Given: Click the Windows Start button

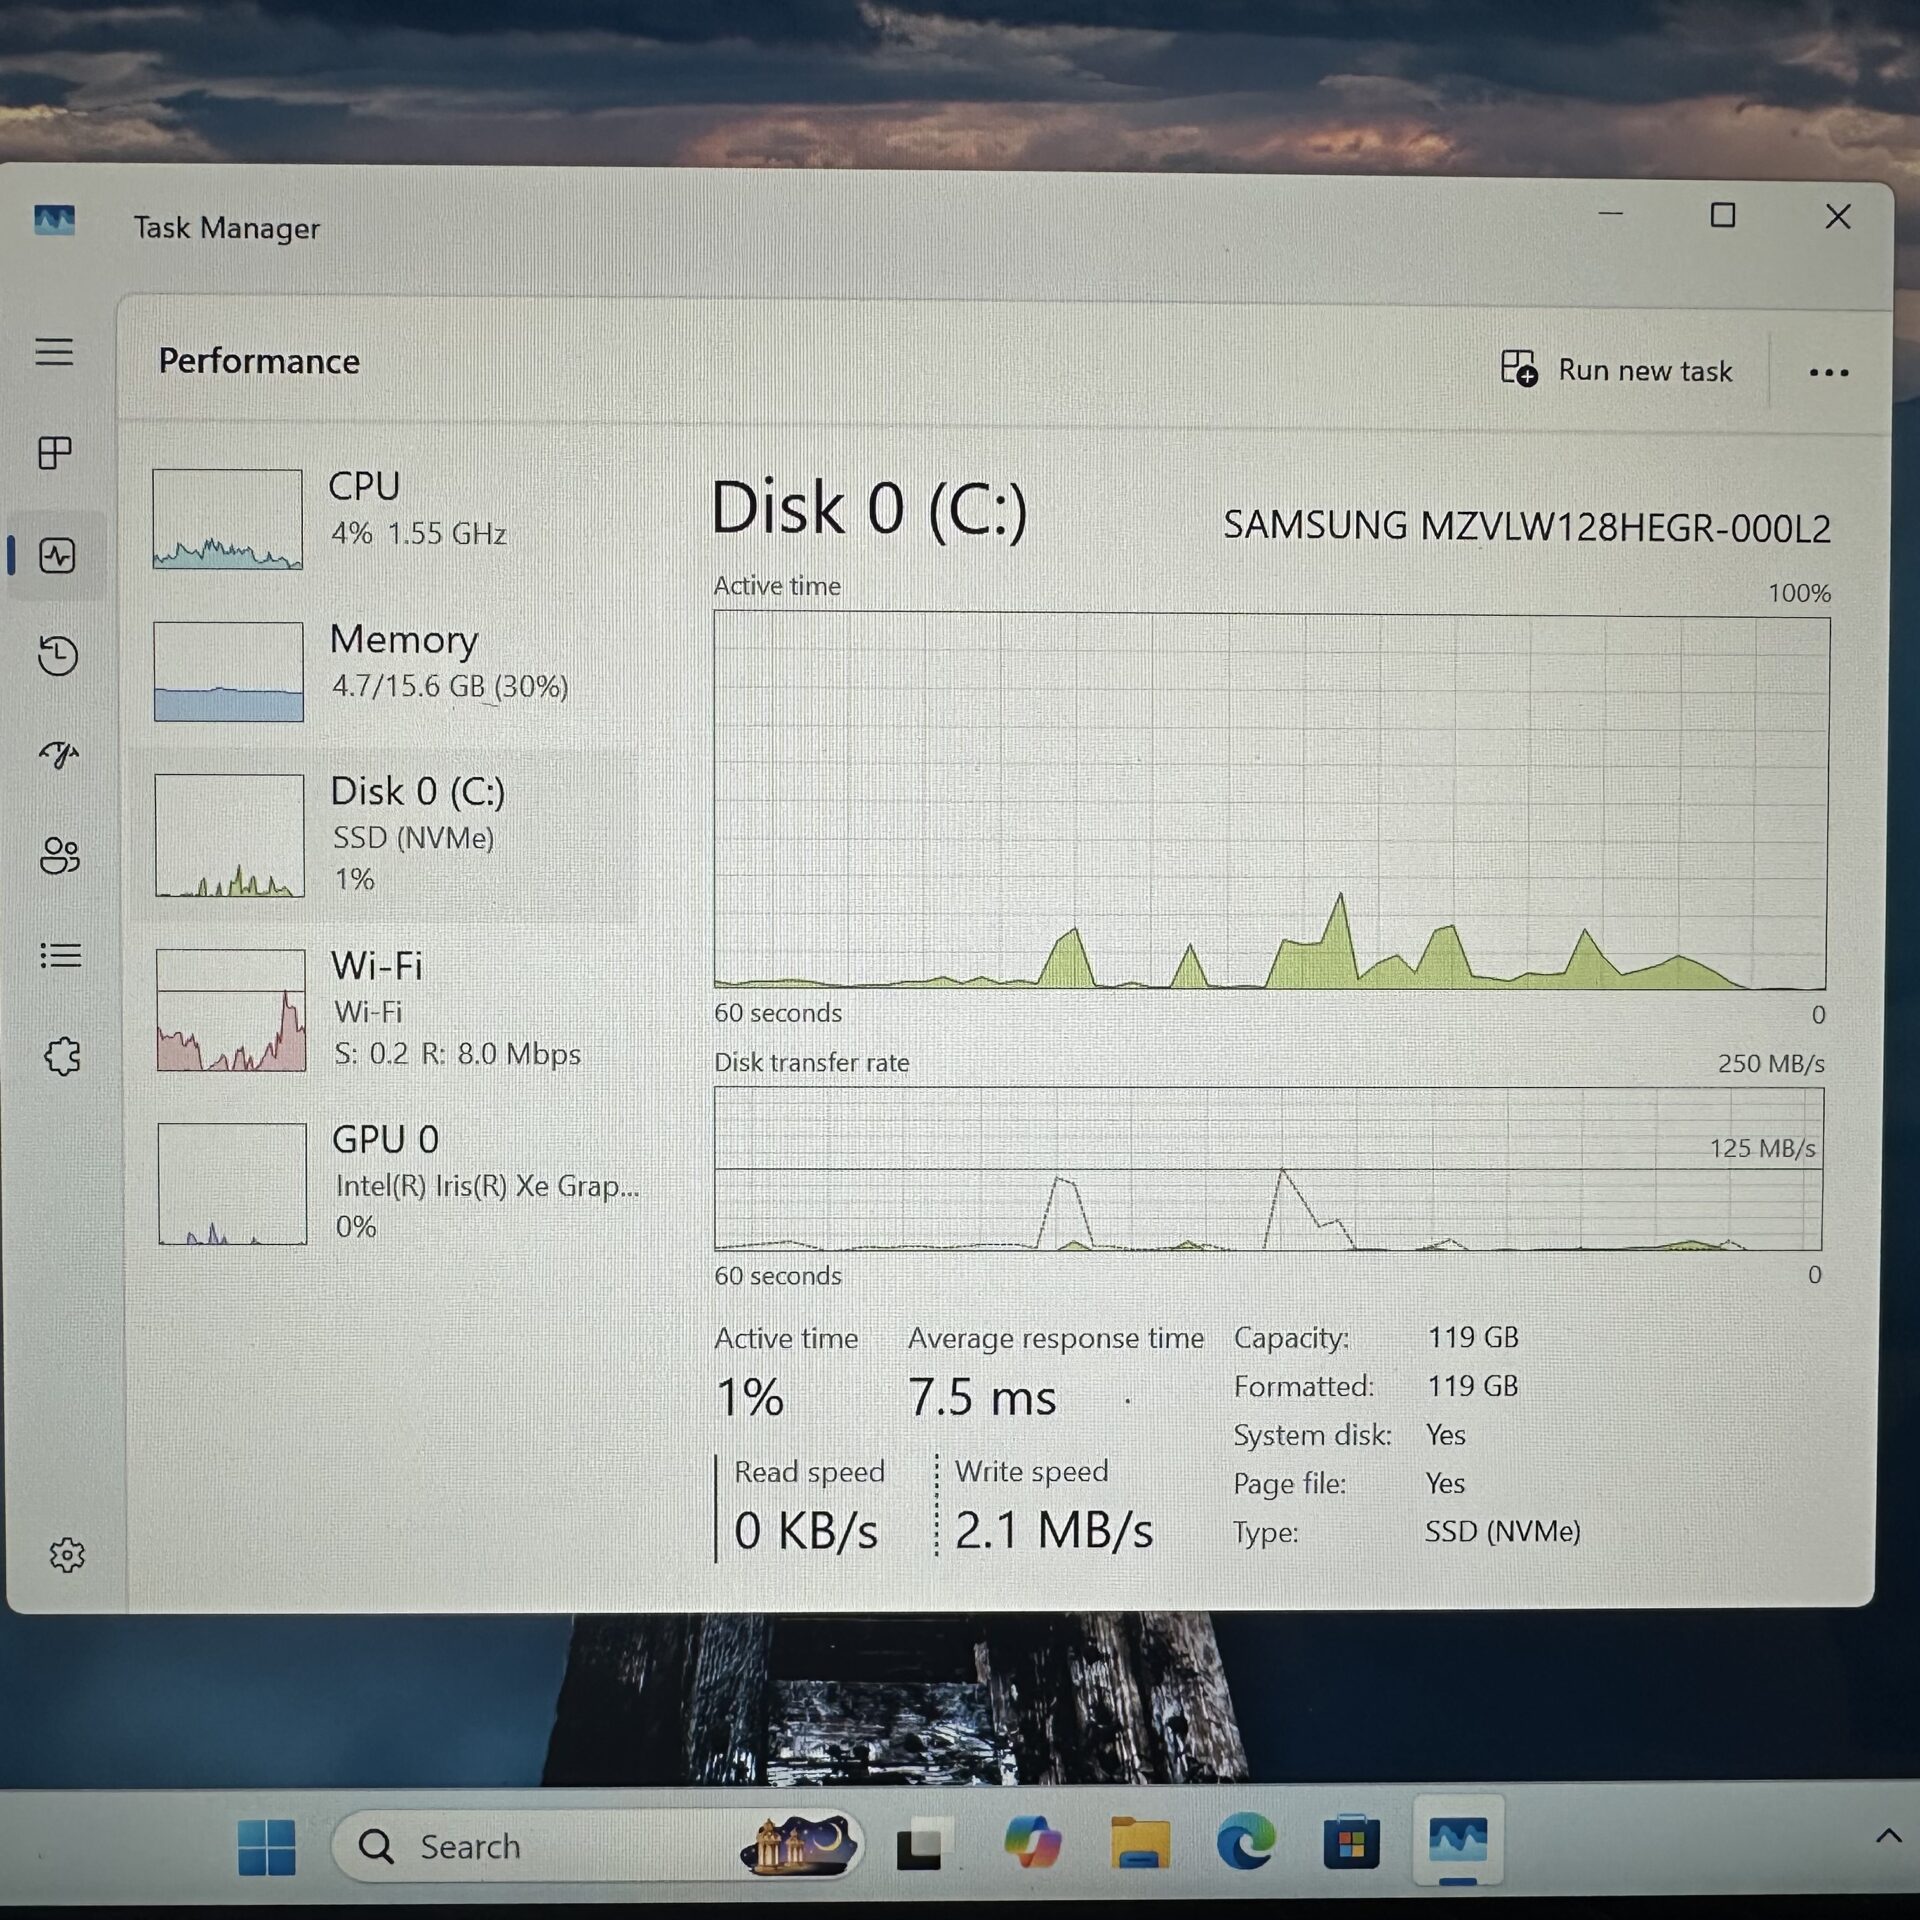Looking at the screenshot, I should click(267, 1846).
